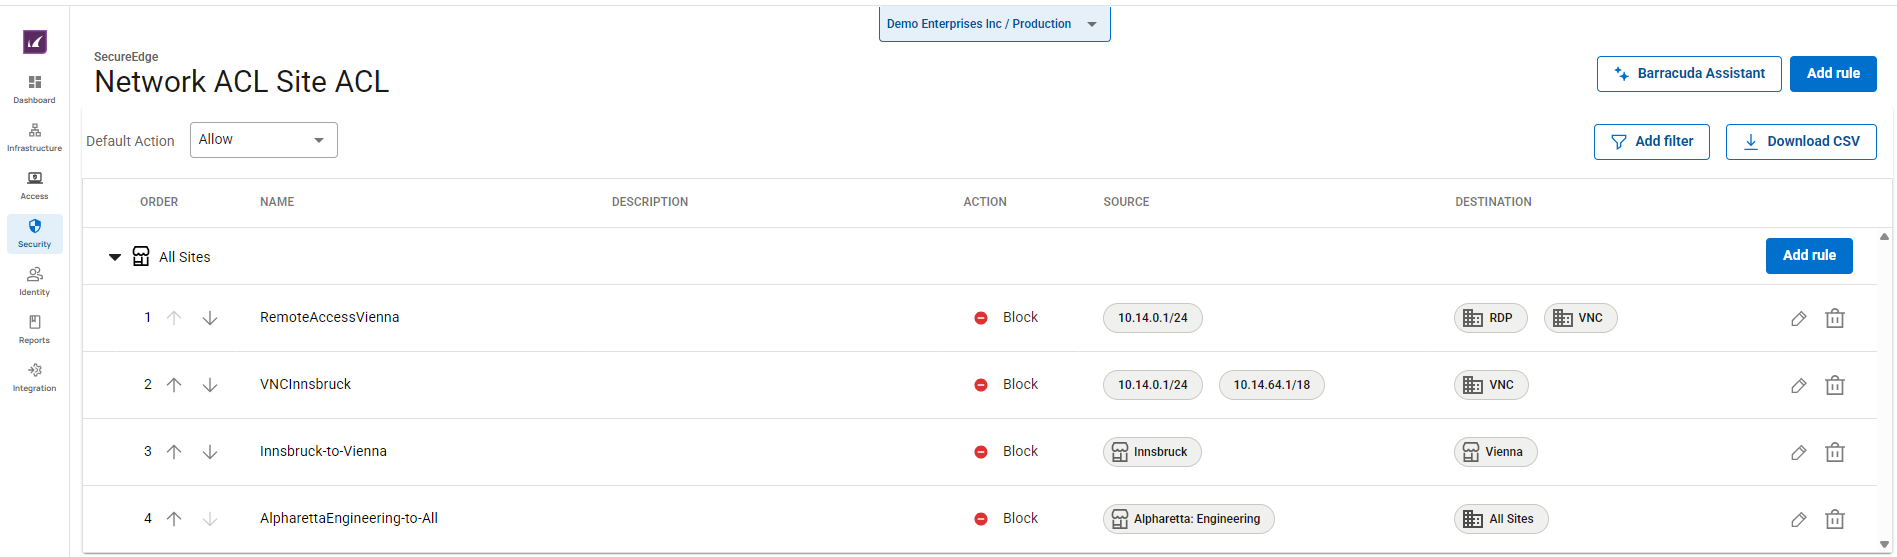This screenshot has height=557, width=1897.
Task: Edit the RemoteAccessVienna rule with pencil icon
Action: coord(1798,319)
